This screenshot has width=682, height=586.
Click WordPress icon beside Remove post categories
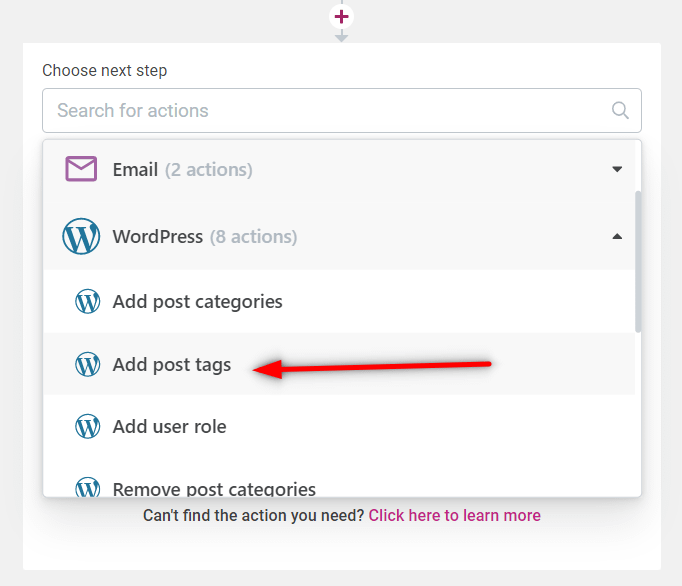coord(87,487)
